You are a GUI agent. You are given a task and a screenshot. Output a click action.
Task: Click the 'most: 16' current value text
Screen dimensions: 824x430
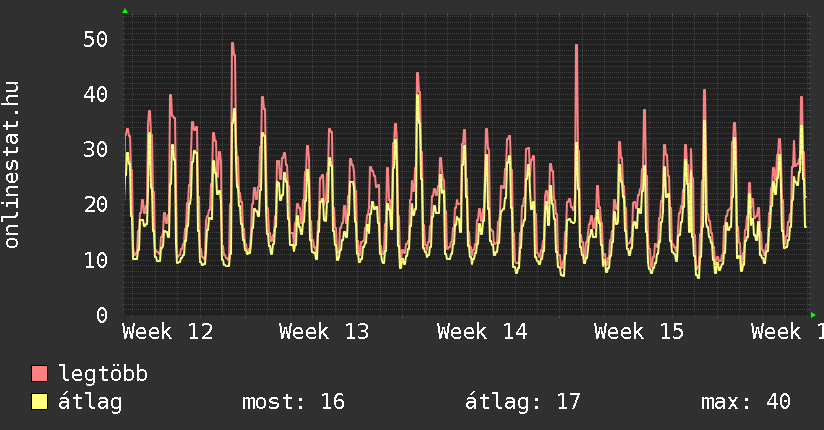pyautogui.click(x=293, y=402)
